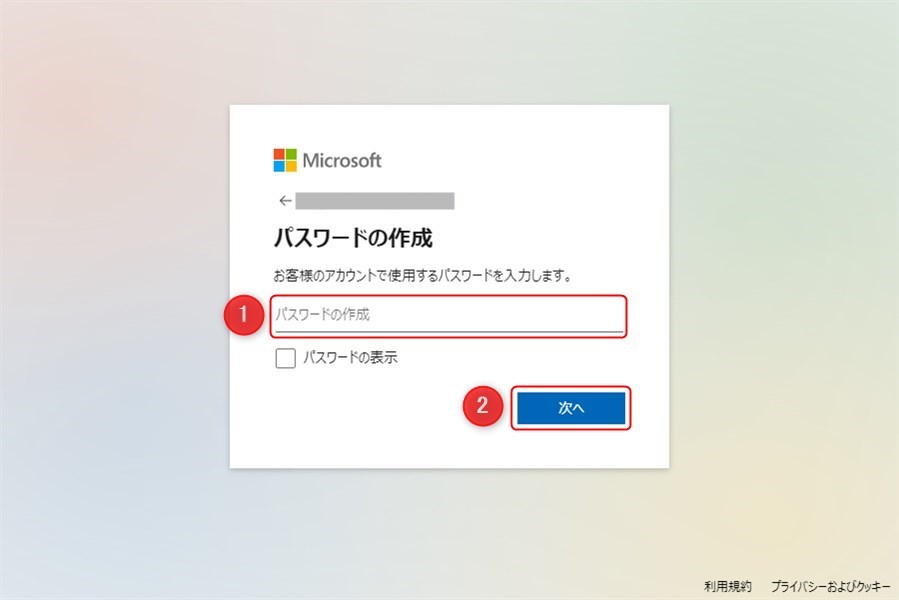Image resolution: width=899 pixels, height=600 pixels.
Task: Click the grayed-out email address bar
Action: click(x=375, y=201)
